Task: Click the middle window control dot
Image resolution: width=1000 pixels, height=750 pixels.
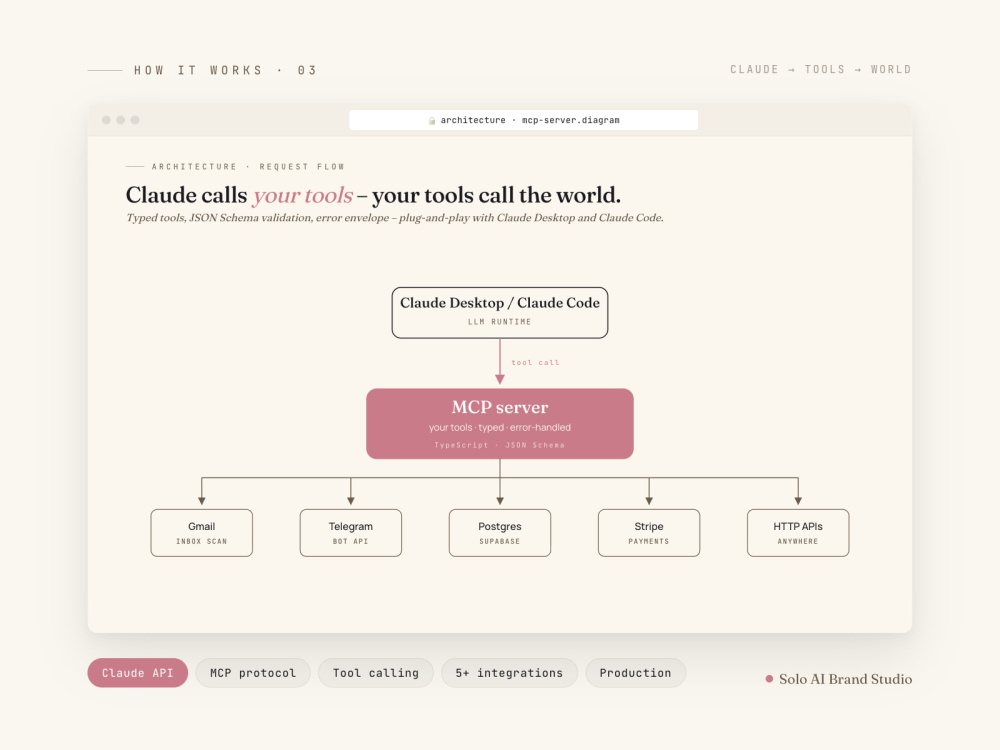Action: (121, 120)
